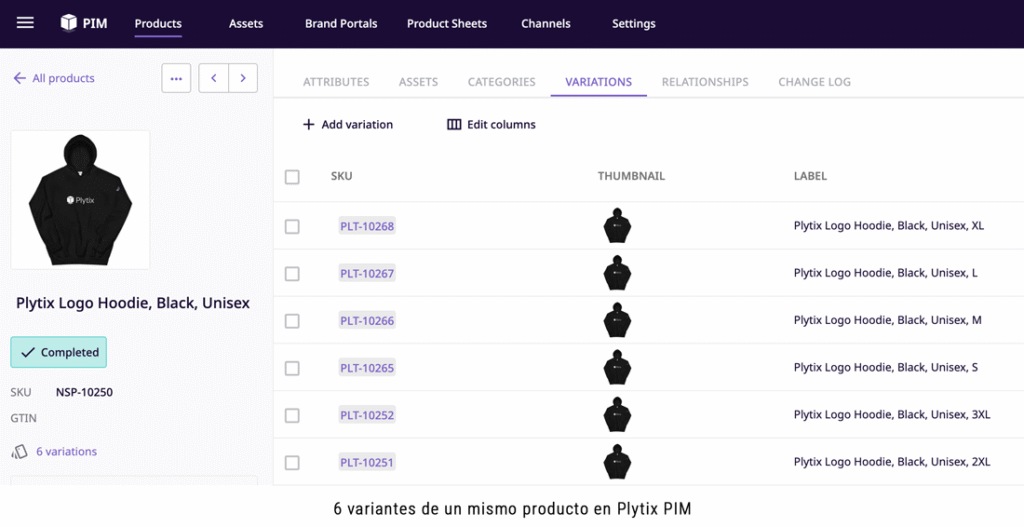This screenshot has height=527, width=1024.
Task: Go to previous product with left chevron
Action: click(x=214, y=78)
